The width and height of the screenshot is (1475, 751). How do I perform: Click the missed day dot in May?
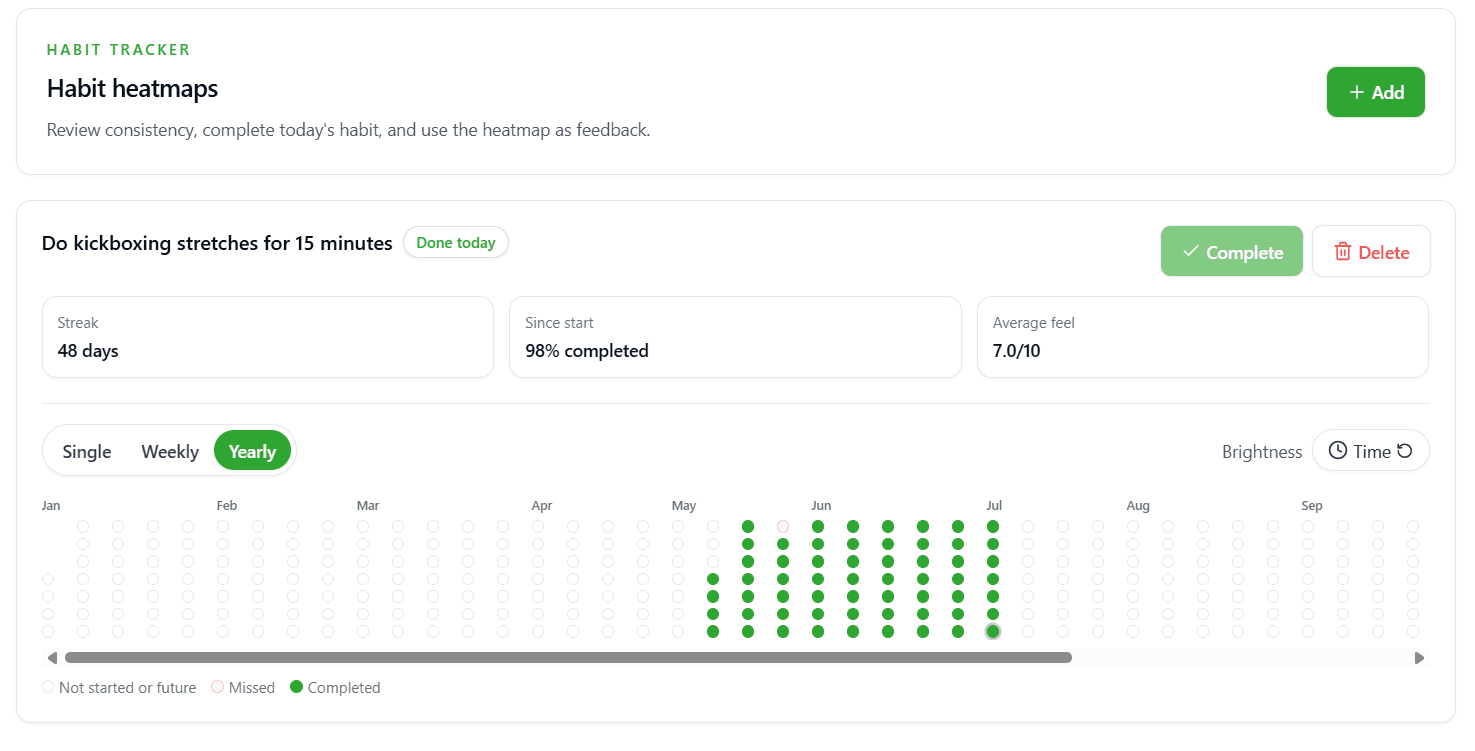783,526
